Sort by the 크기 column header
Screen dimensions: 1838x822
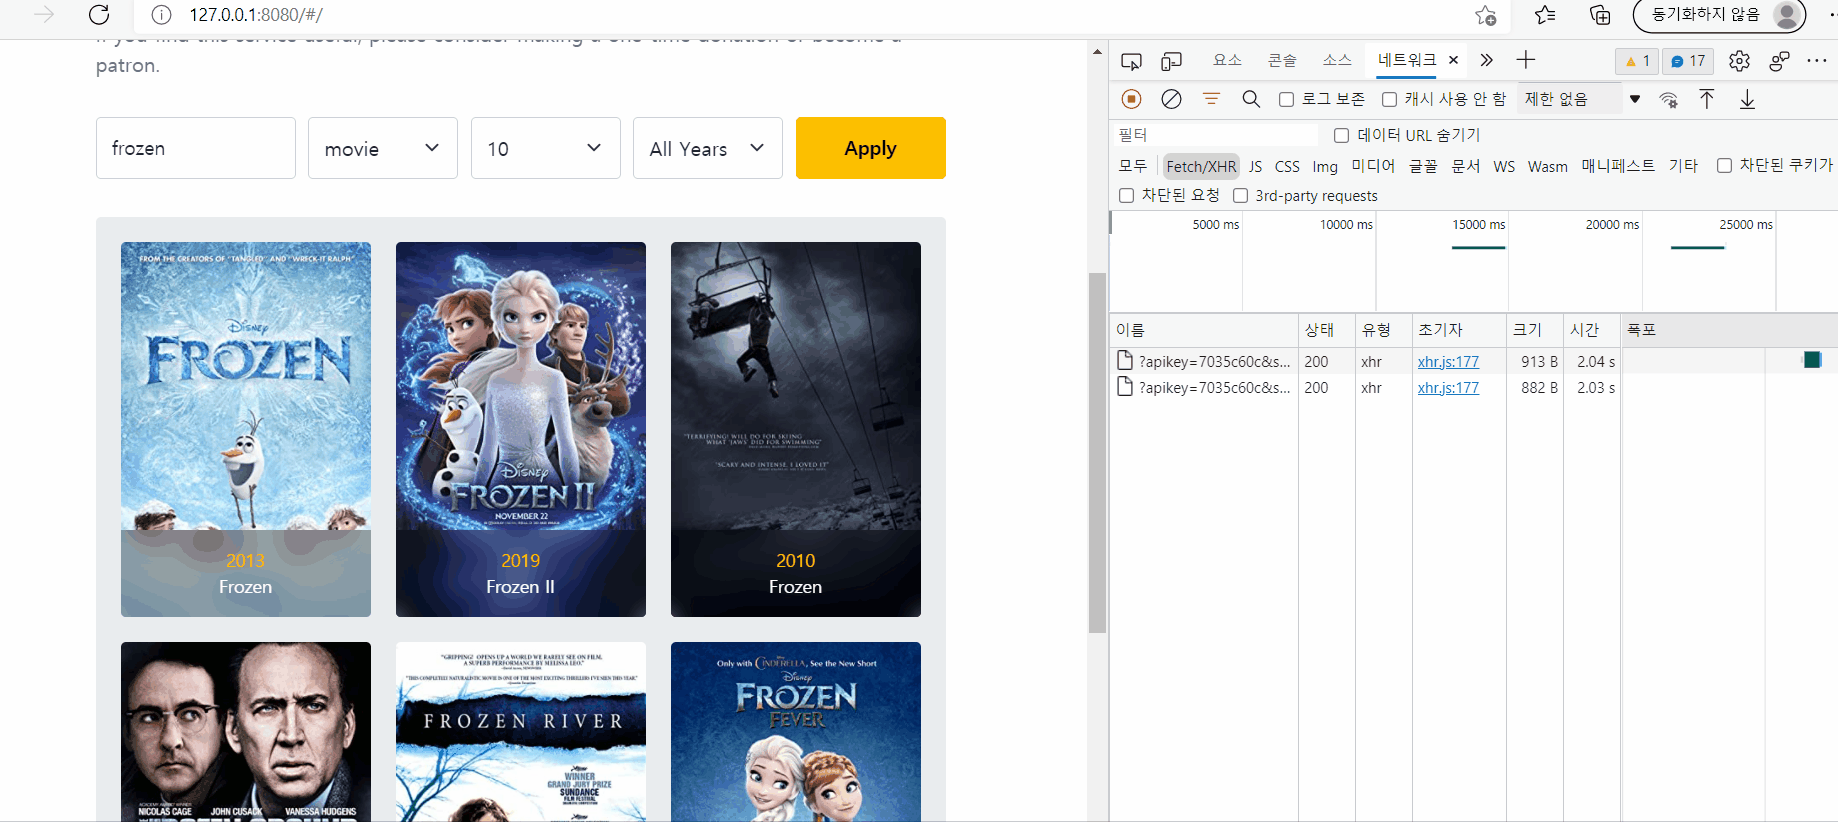pos(1535,330)
